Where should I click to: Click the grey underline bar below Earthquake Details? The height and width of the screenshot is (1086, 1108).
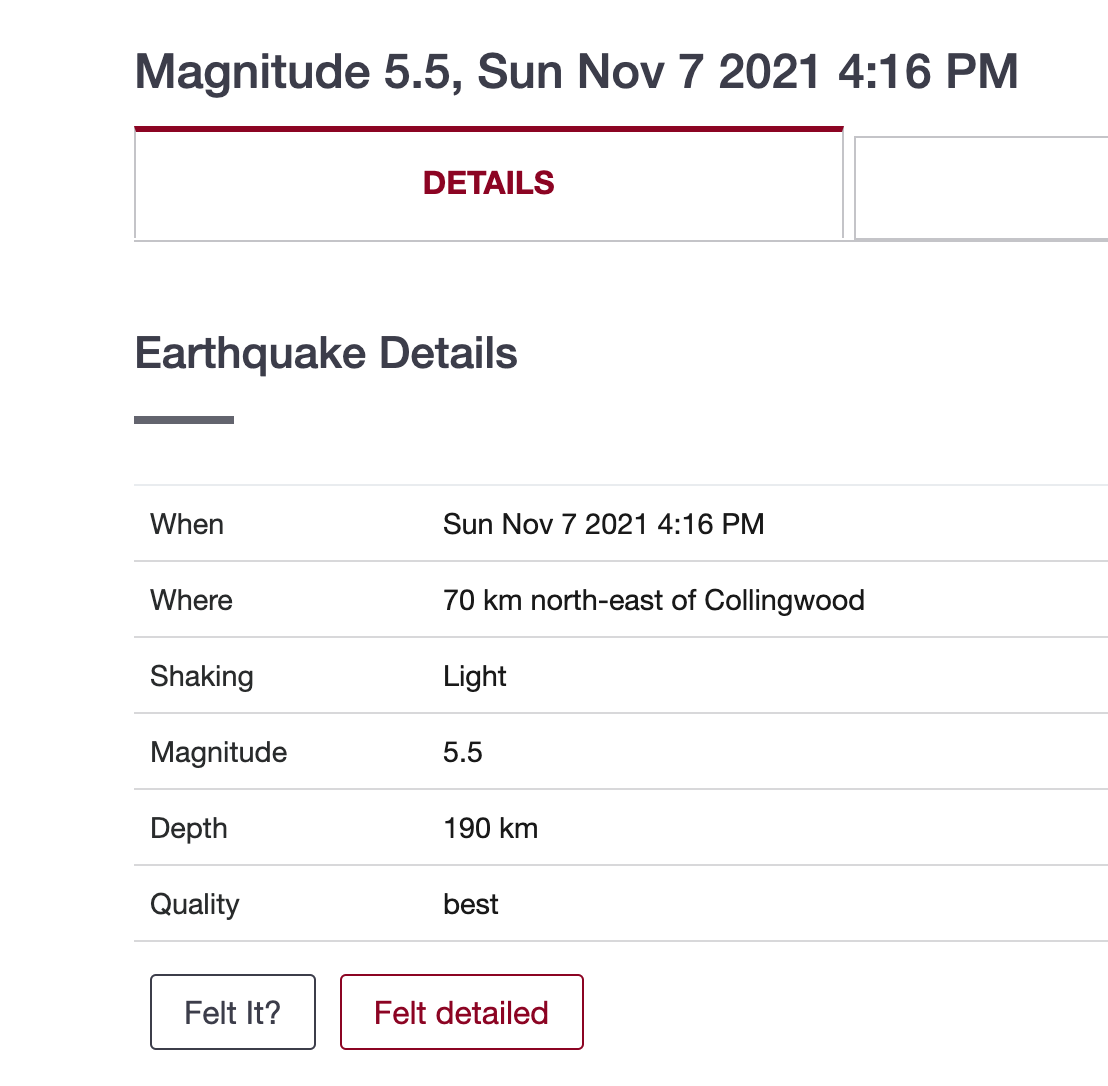pos(184,420)
